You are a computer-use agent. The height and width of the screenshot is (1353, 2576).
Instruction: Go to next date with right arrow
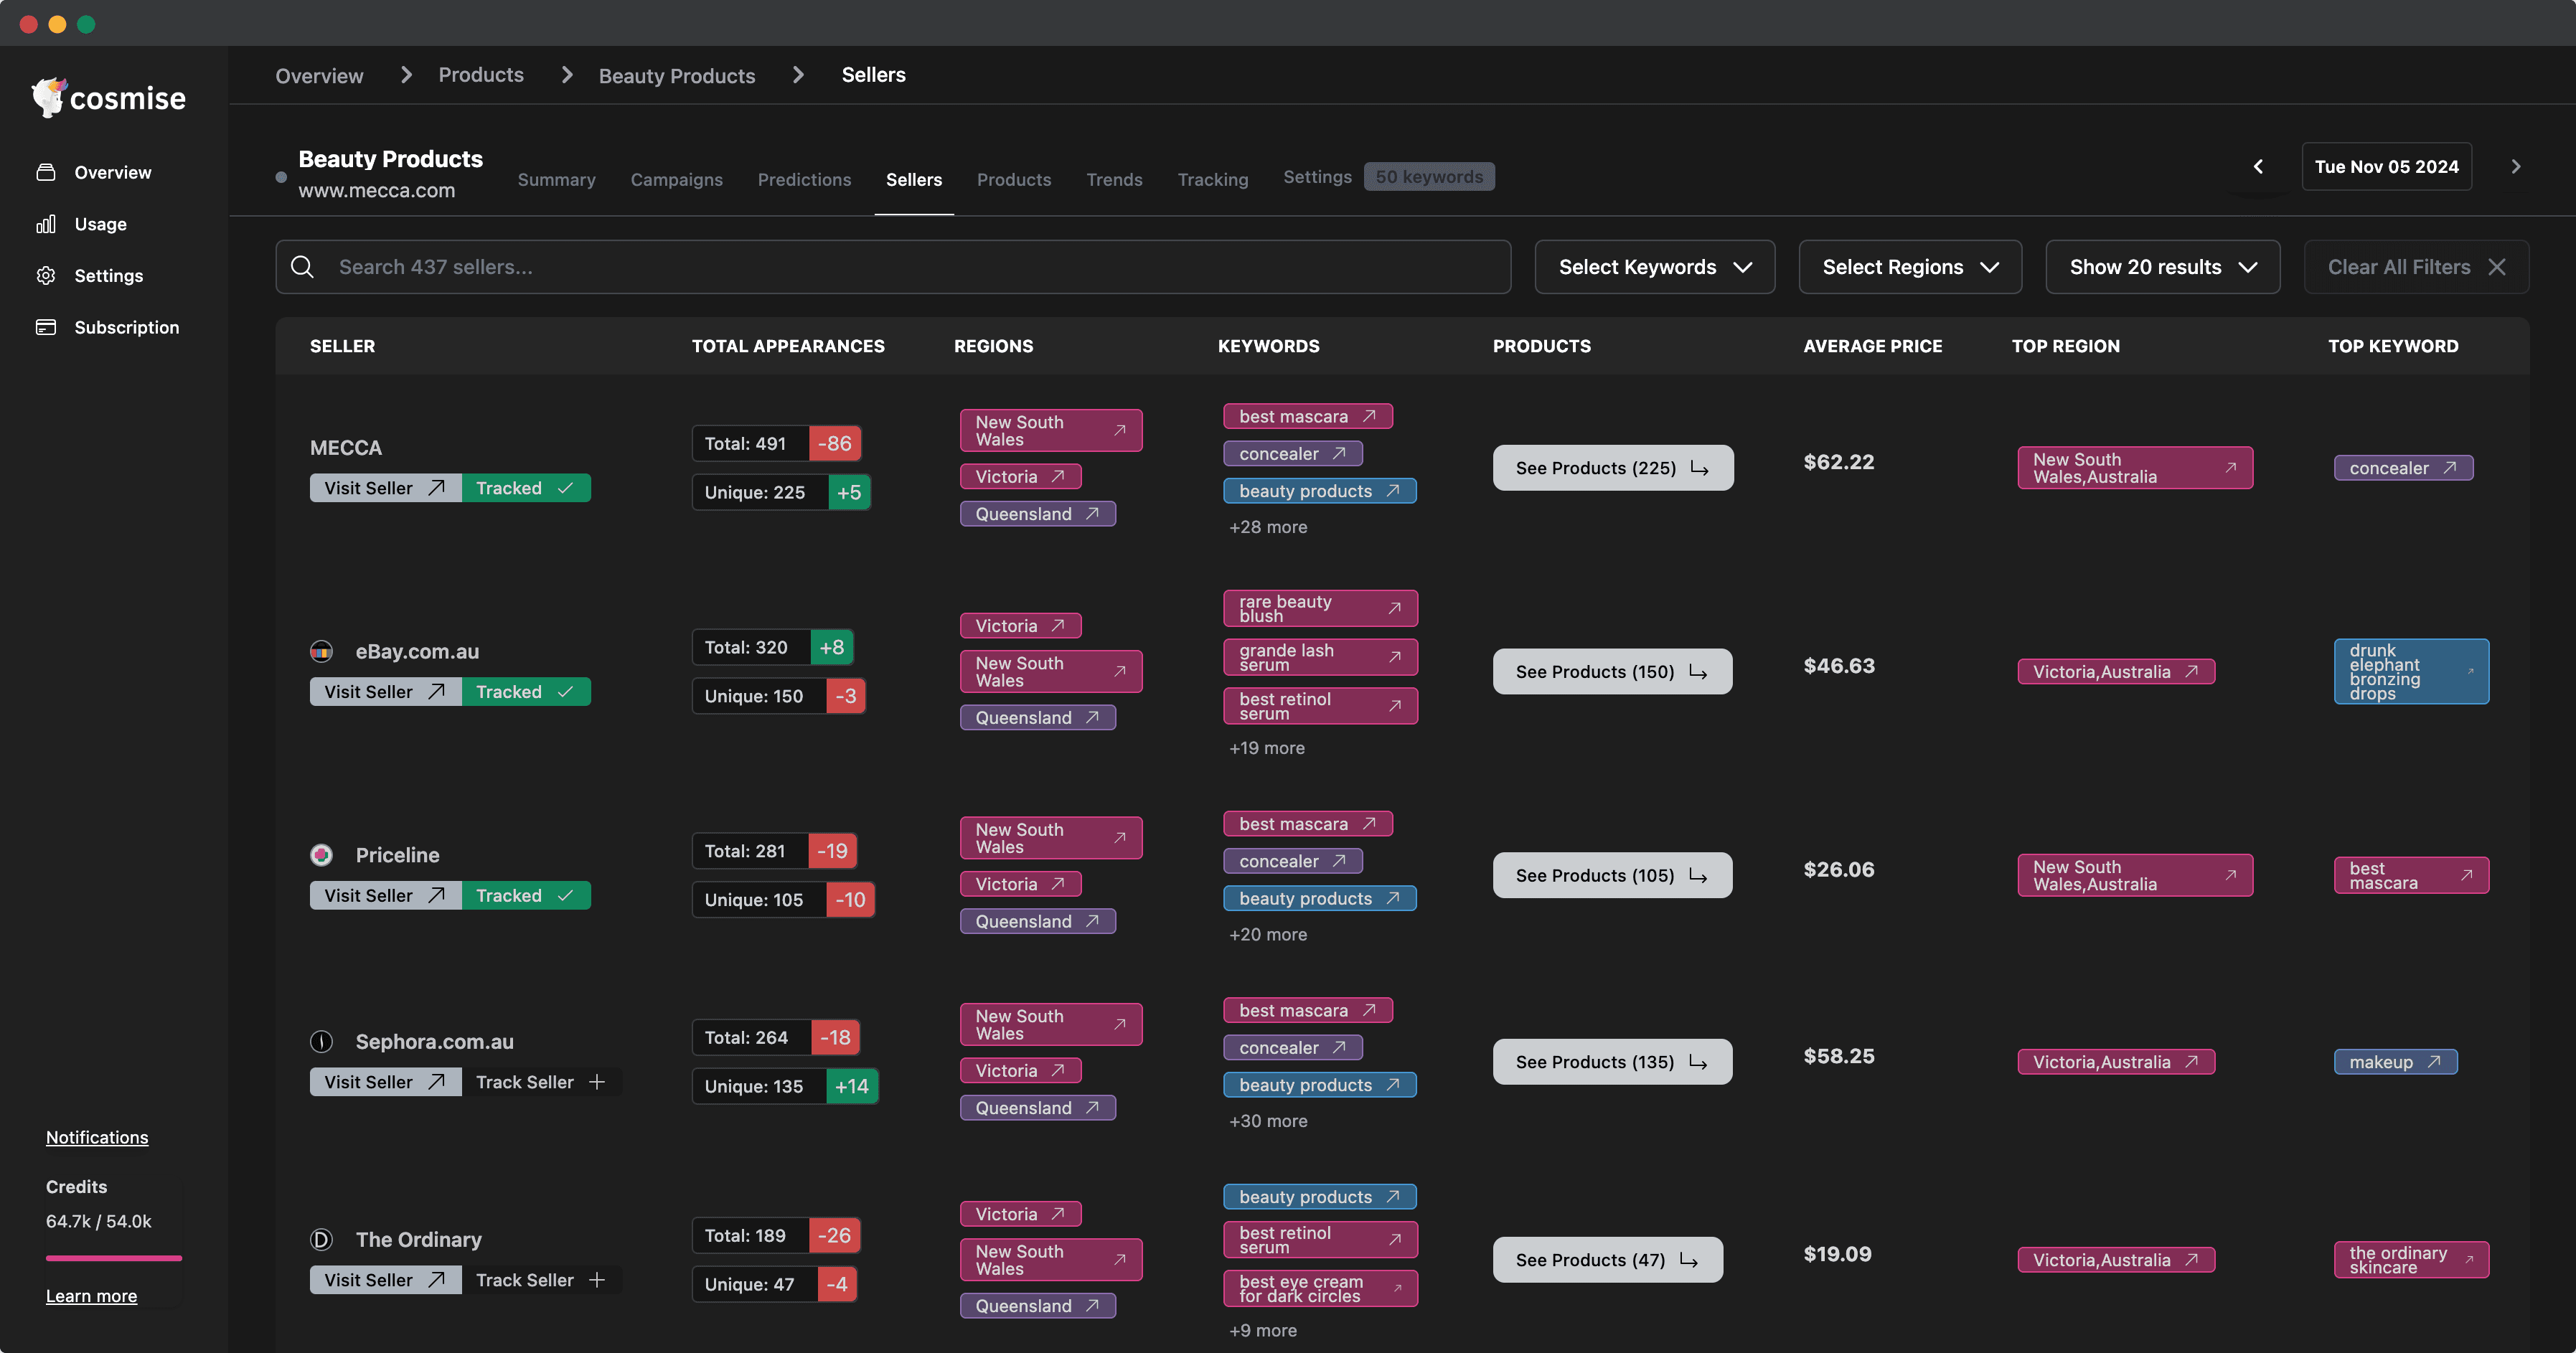pyautogui.click(x=2516, y=166)
